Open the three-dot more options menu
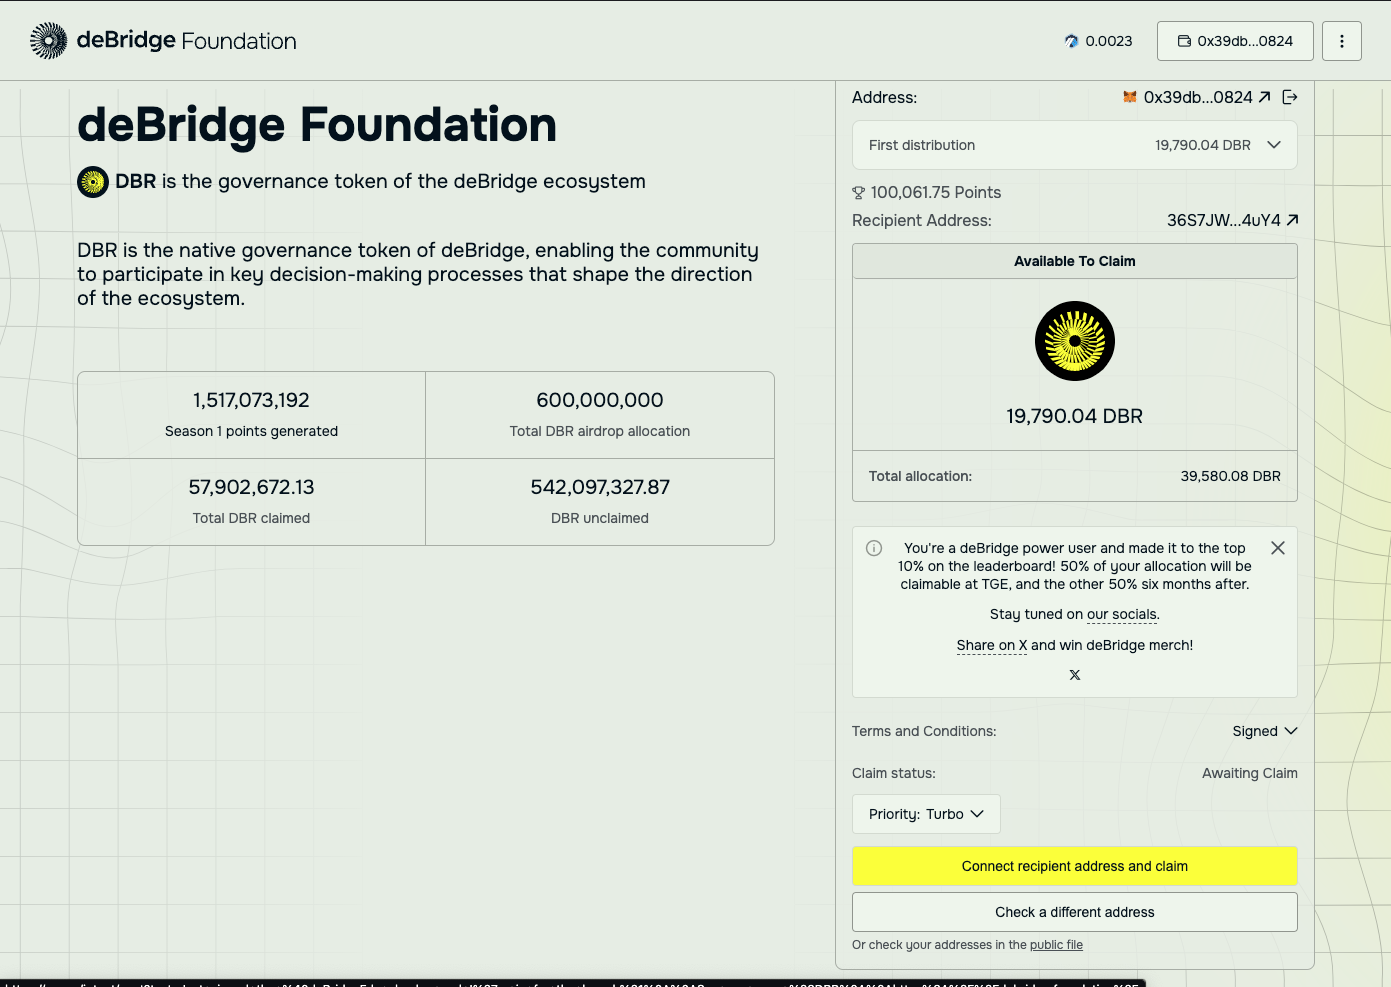This screenshot has height=987, width=1391. (x=1342, y=41)
